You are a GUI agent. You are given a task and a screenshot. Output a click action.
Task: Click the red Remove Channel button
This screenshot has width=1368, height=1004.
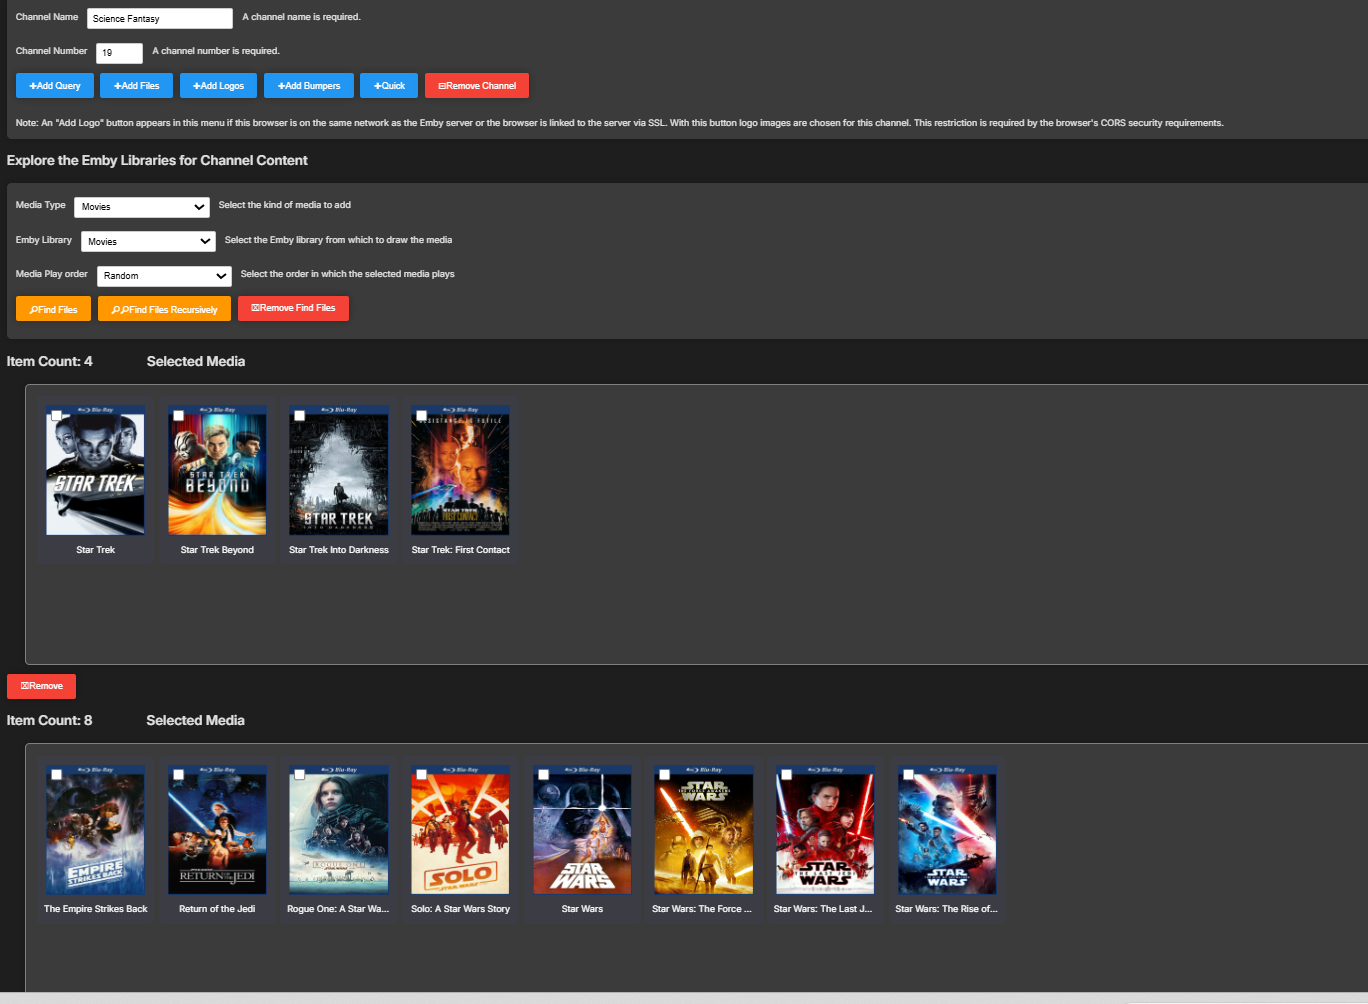point(477,86)
